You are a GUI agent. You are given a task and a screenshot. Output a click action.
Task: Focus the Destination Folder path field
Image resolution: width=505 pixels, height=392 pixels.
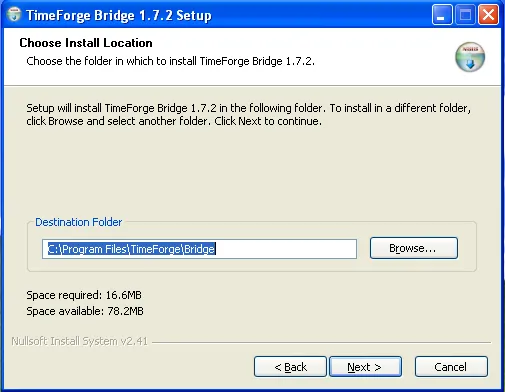(x=199, y=249)
